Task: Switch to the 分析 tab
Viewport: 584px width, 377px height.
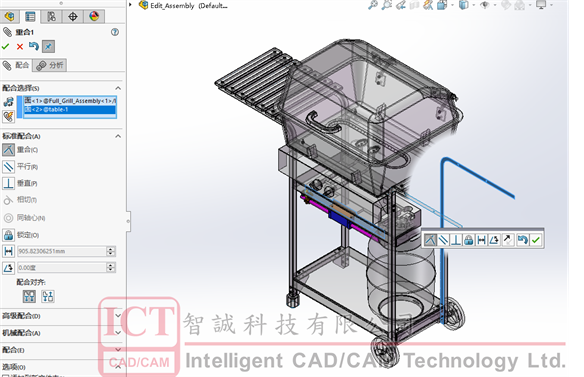Action: [50, 65]
